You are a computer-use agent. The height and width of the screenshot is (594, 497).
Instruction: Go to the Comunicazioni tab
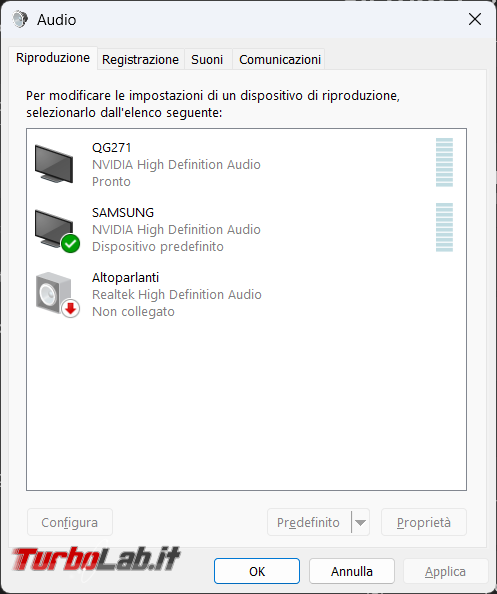click(x=280, y=59)
